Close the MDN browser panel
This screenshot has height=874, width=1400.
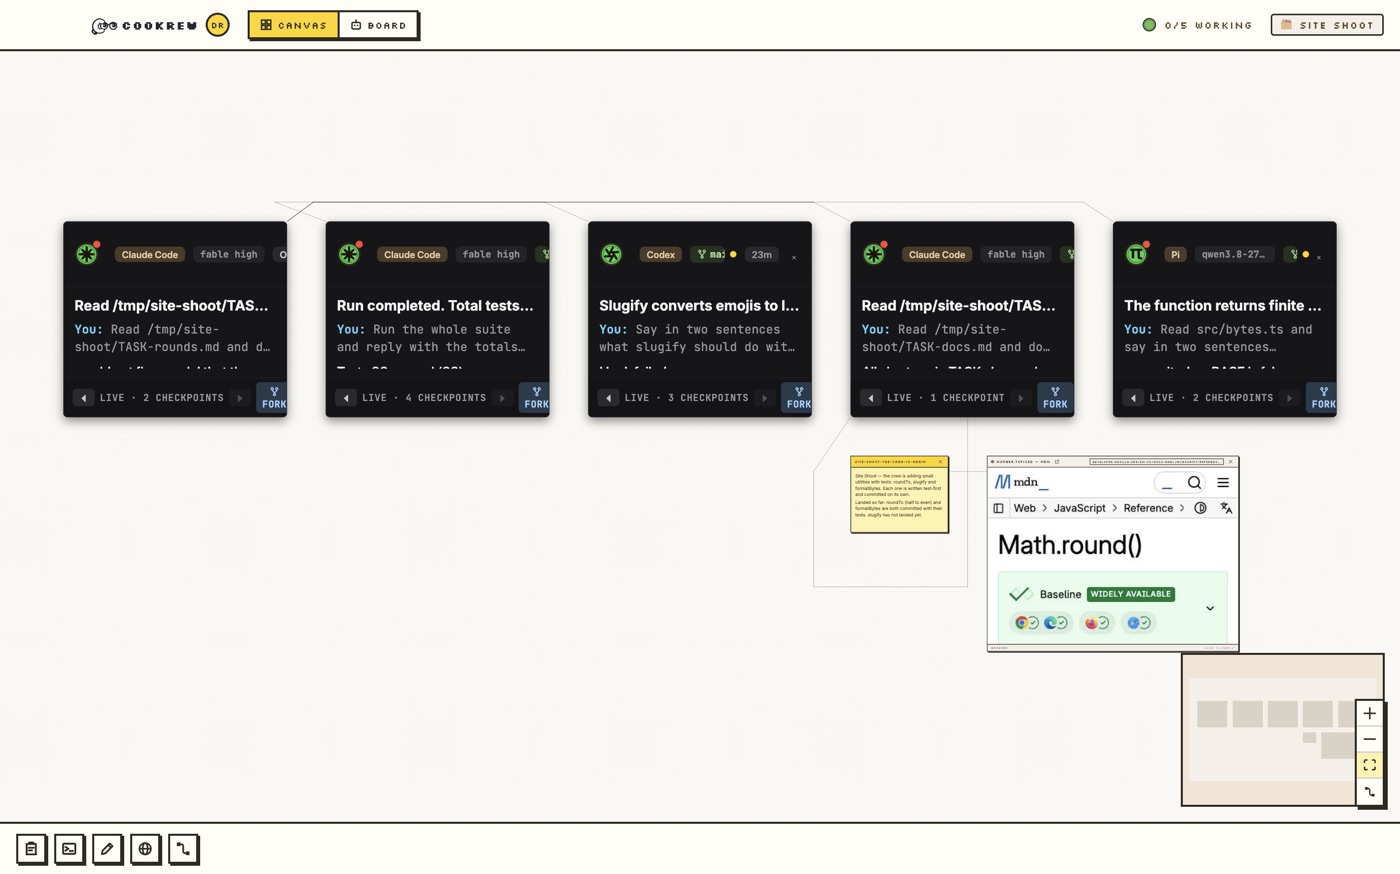[x=1231, y=462]
